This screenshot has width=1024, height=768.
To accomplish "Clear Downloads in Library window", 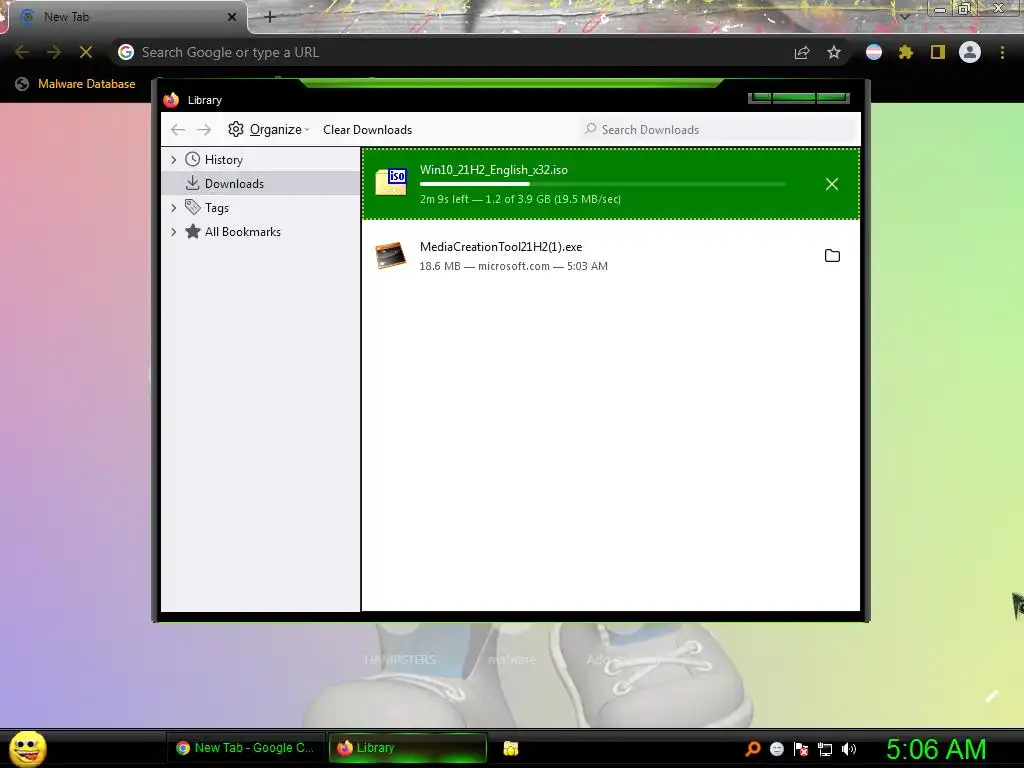I will (367, 129).
